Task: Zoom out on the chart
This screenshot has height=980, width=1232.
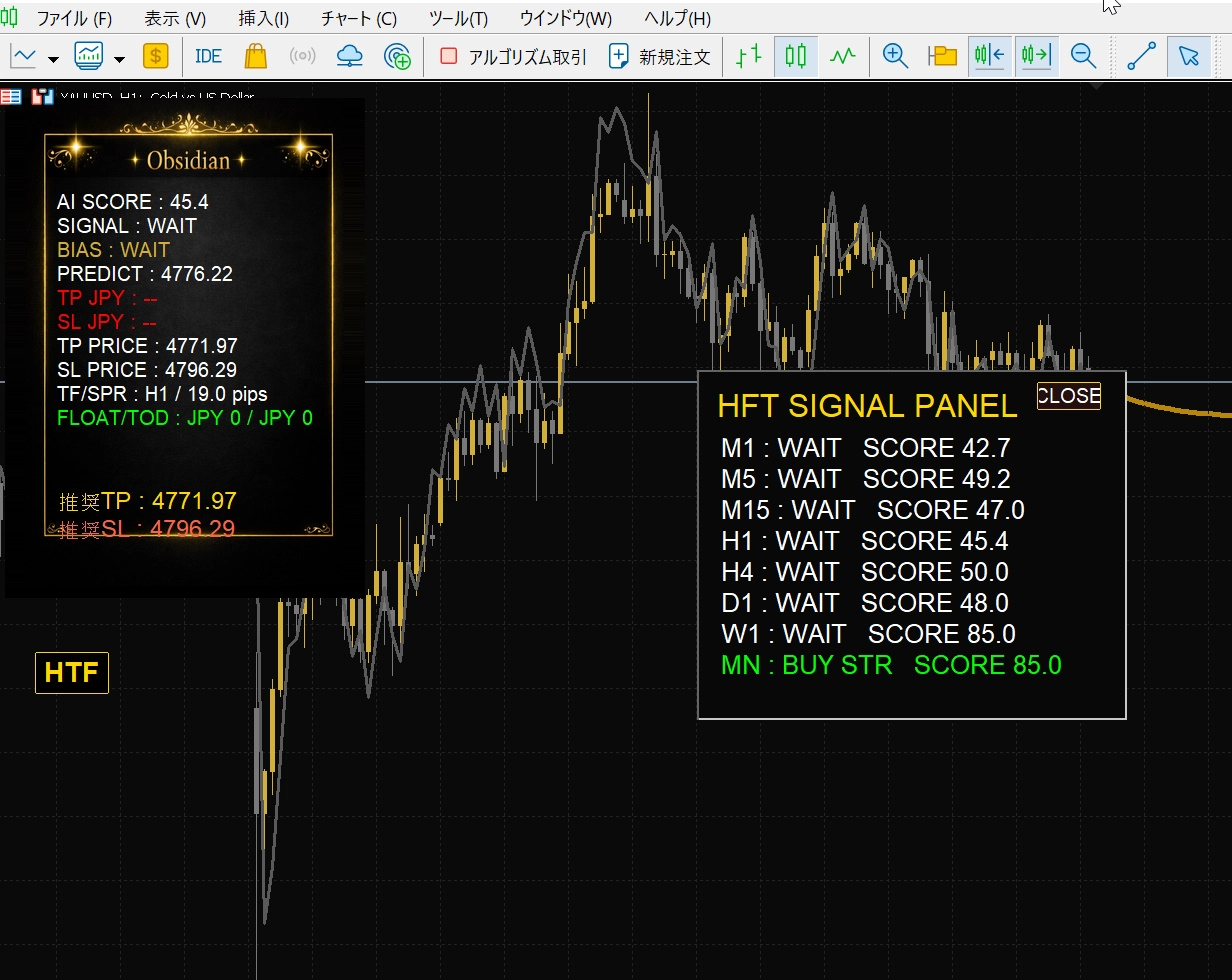Action: tap(1083, 56)
